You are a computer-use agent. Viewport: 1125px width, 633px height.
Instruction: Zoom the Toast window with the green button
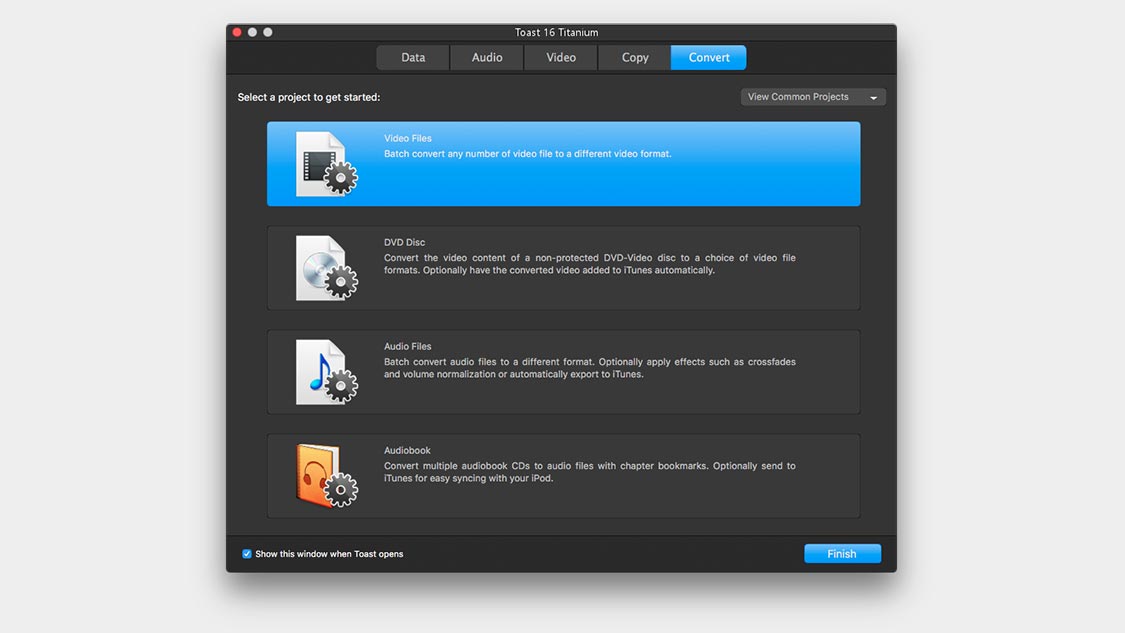tap(268, 32)
